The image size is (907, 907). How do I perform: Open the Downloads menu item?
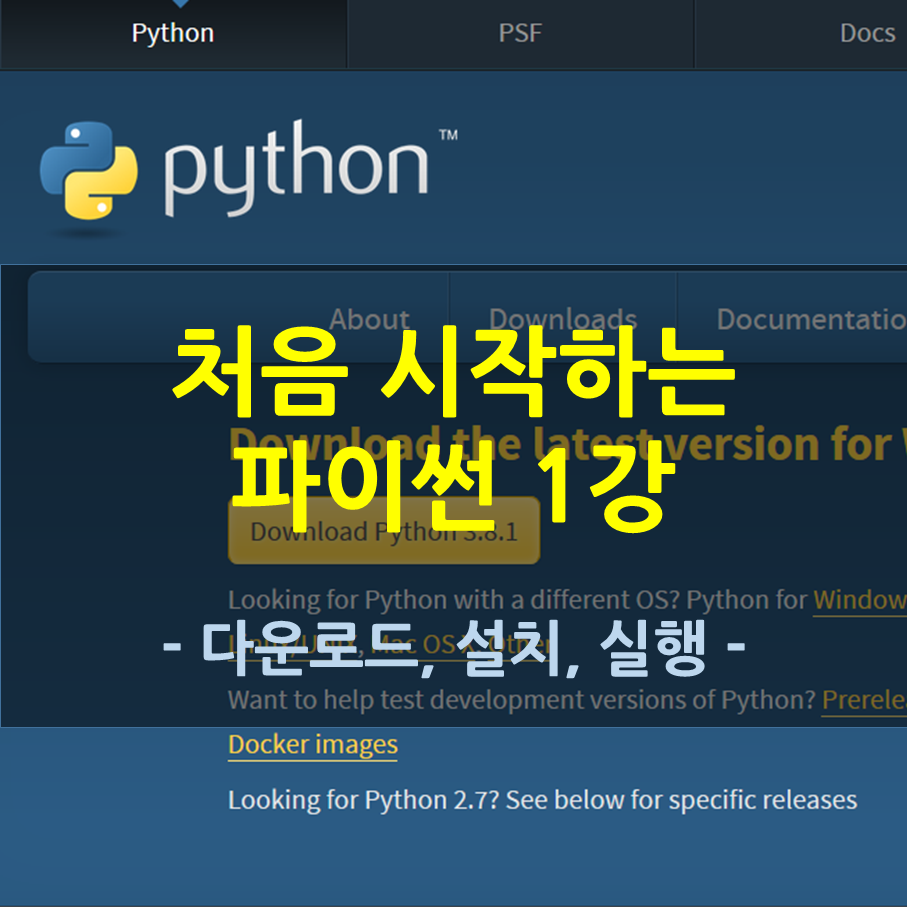[563, 319]
